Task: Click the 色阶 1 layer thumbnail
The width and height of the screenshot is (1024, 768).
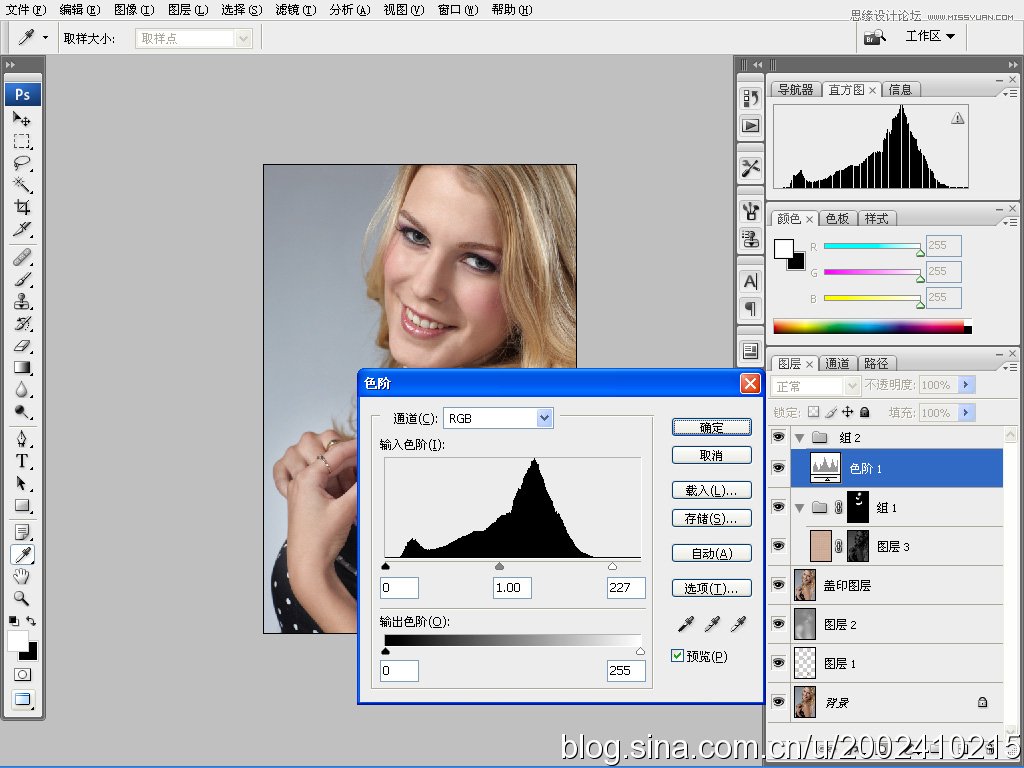Action: (825, 468)
